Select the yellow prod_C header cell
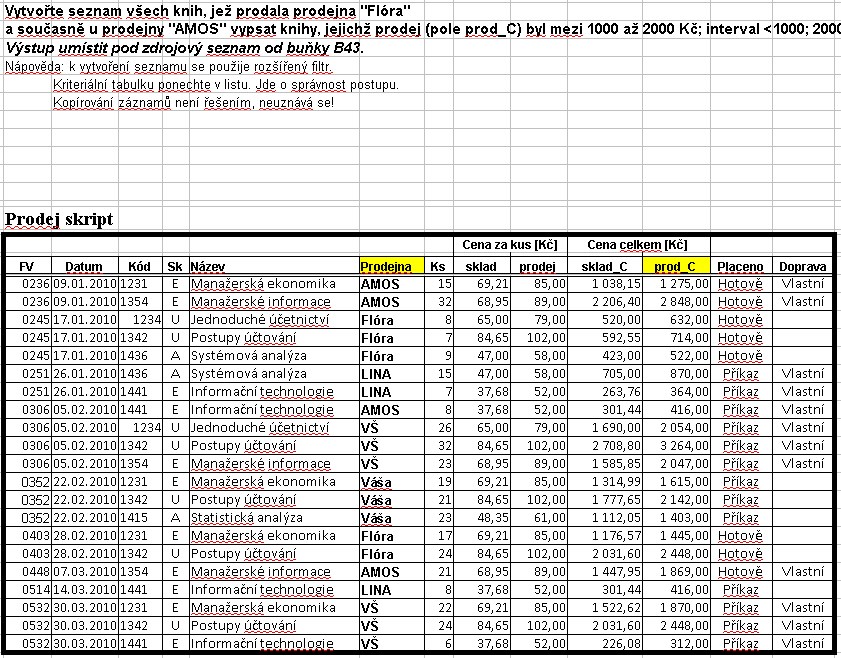Screen dimensions: 841x658 pos(676,267)
